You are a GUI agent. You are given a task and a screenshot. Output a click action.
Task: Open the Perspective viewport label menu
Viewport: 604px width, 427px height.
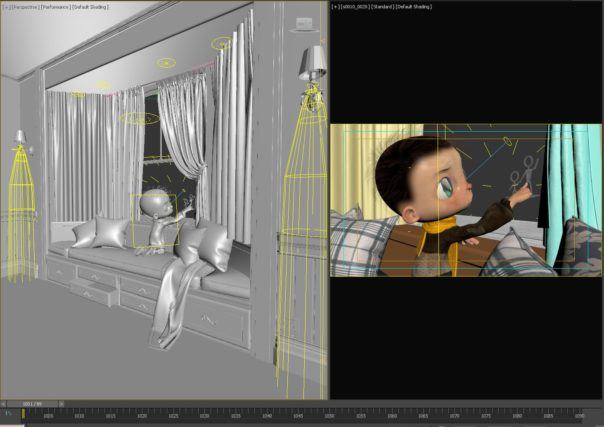point(25,5)
